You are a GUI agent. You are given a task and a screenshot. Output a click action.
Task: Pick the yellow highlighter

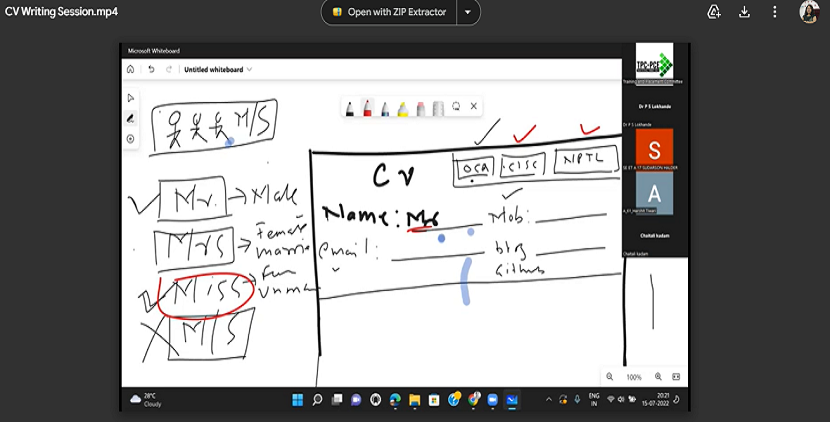pos(403,108)
